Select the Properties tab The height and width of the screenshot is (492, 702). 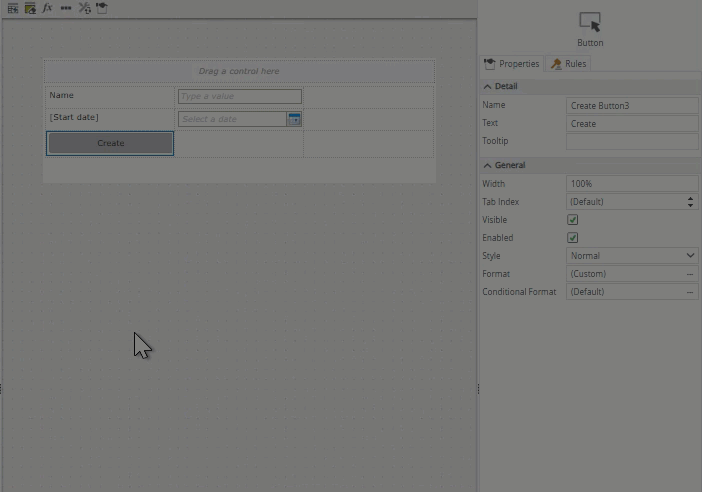coord(512,64)
